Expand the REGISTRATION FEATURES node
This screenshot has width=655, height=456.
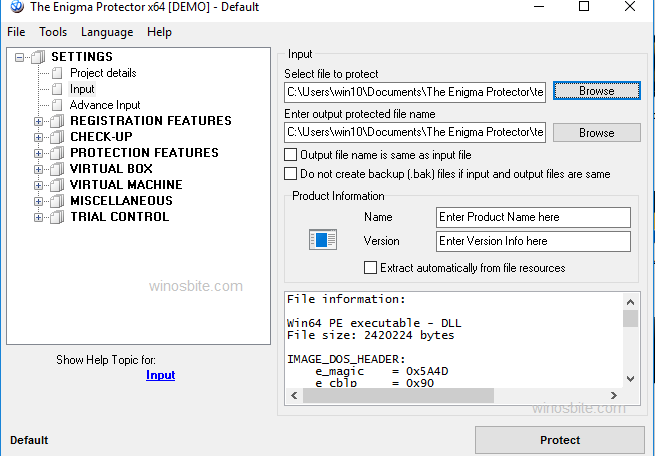coord(38,122)
